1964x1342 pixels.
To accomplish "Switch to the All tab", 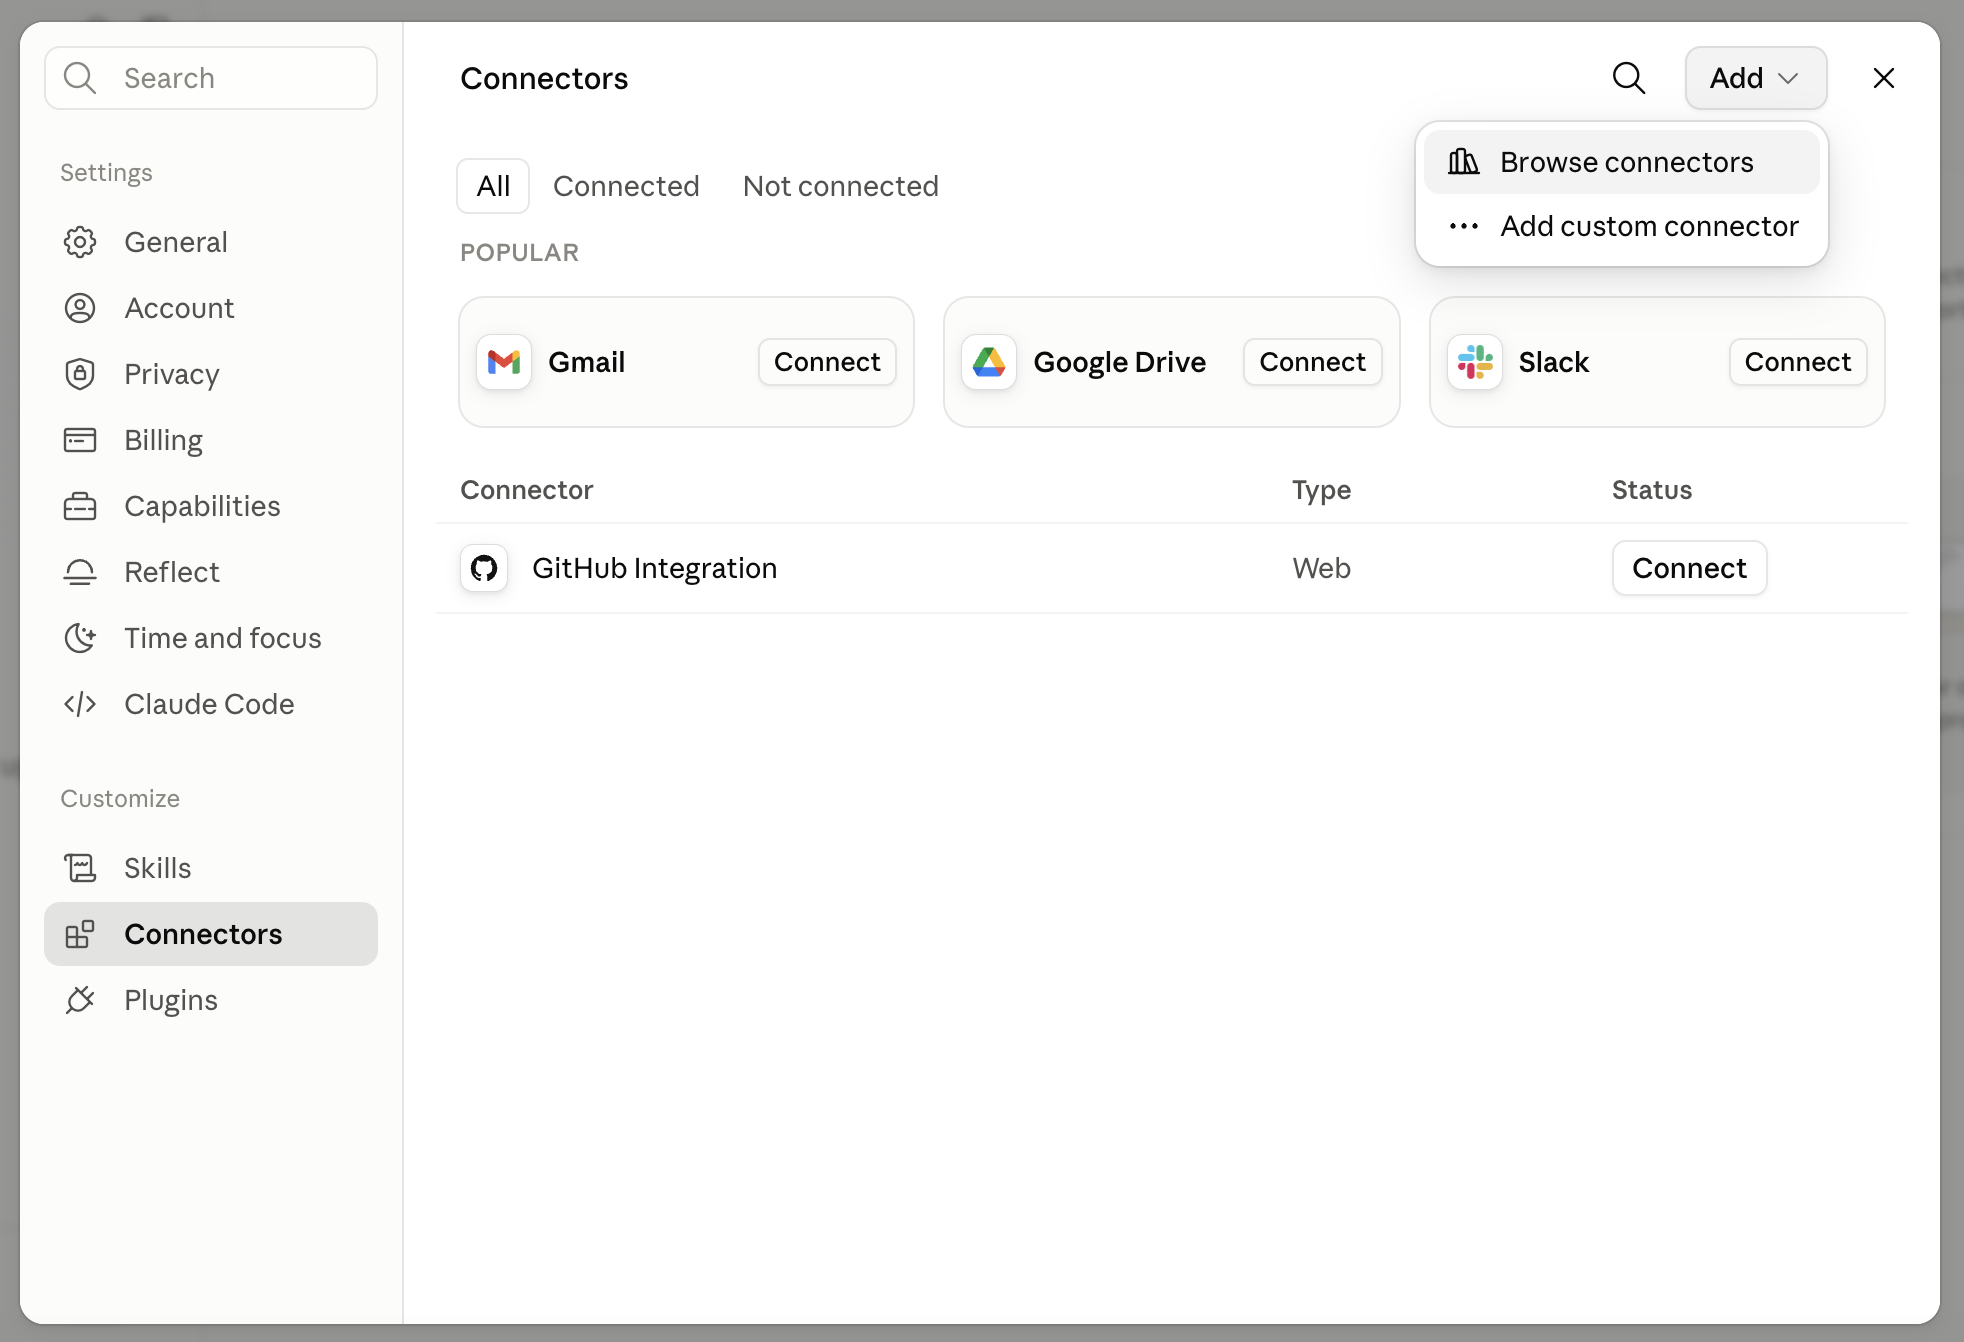I will coord(493,186).
